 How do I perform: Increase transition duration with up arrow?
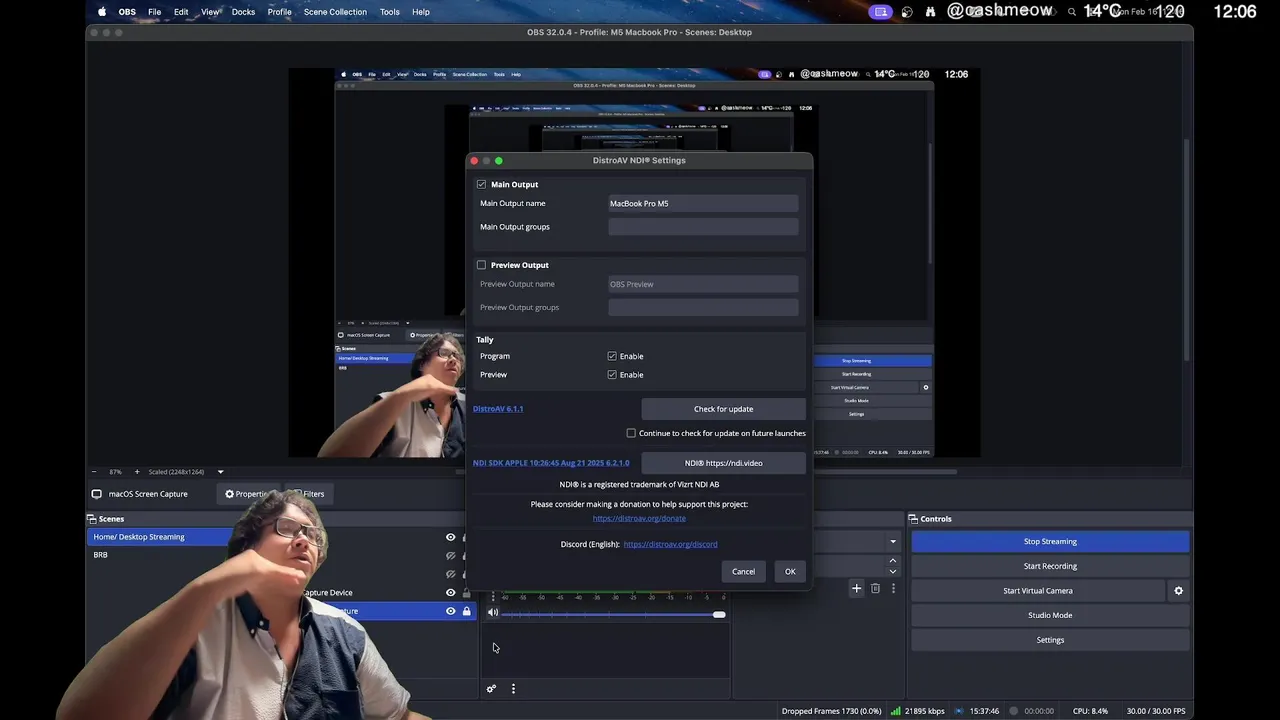coord(893,561)
